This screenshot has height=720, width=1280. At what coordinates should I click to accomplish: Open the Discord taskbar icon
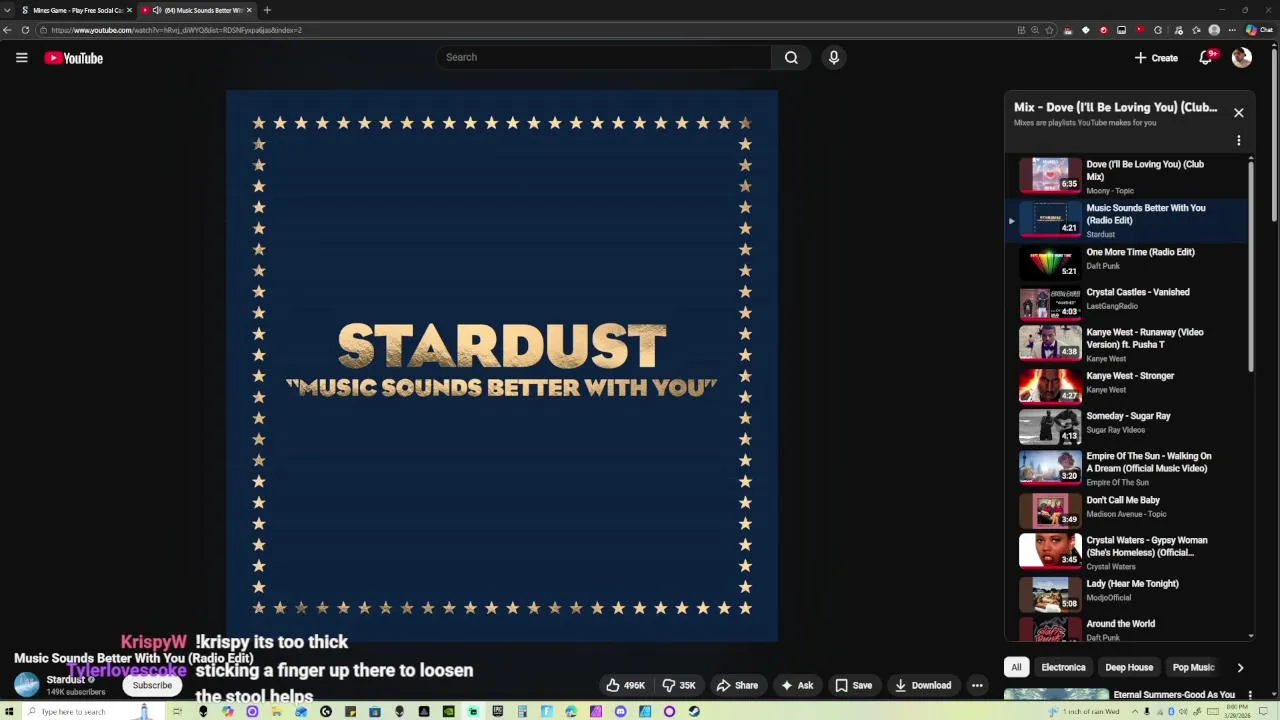click(x=620, y=712)
